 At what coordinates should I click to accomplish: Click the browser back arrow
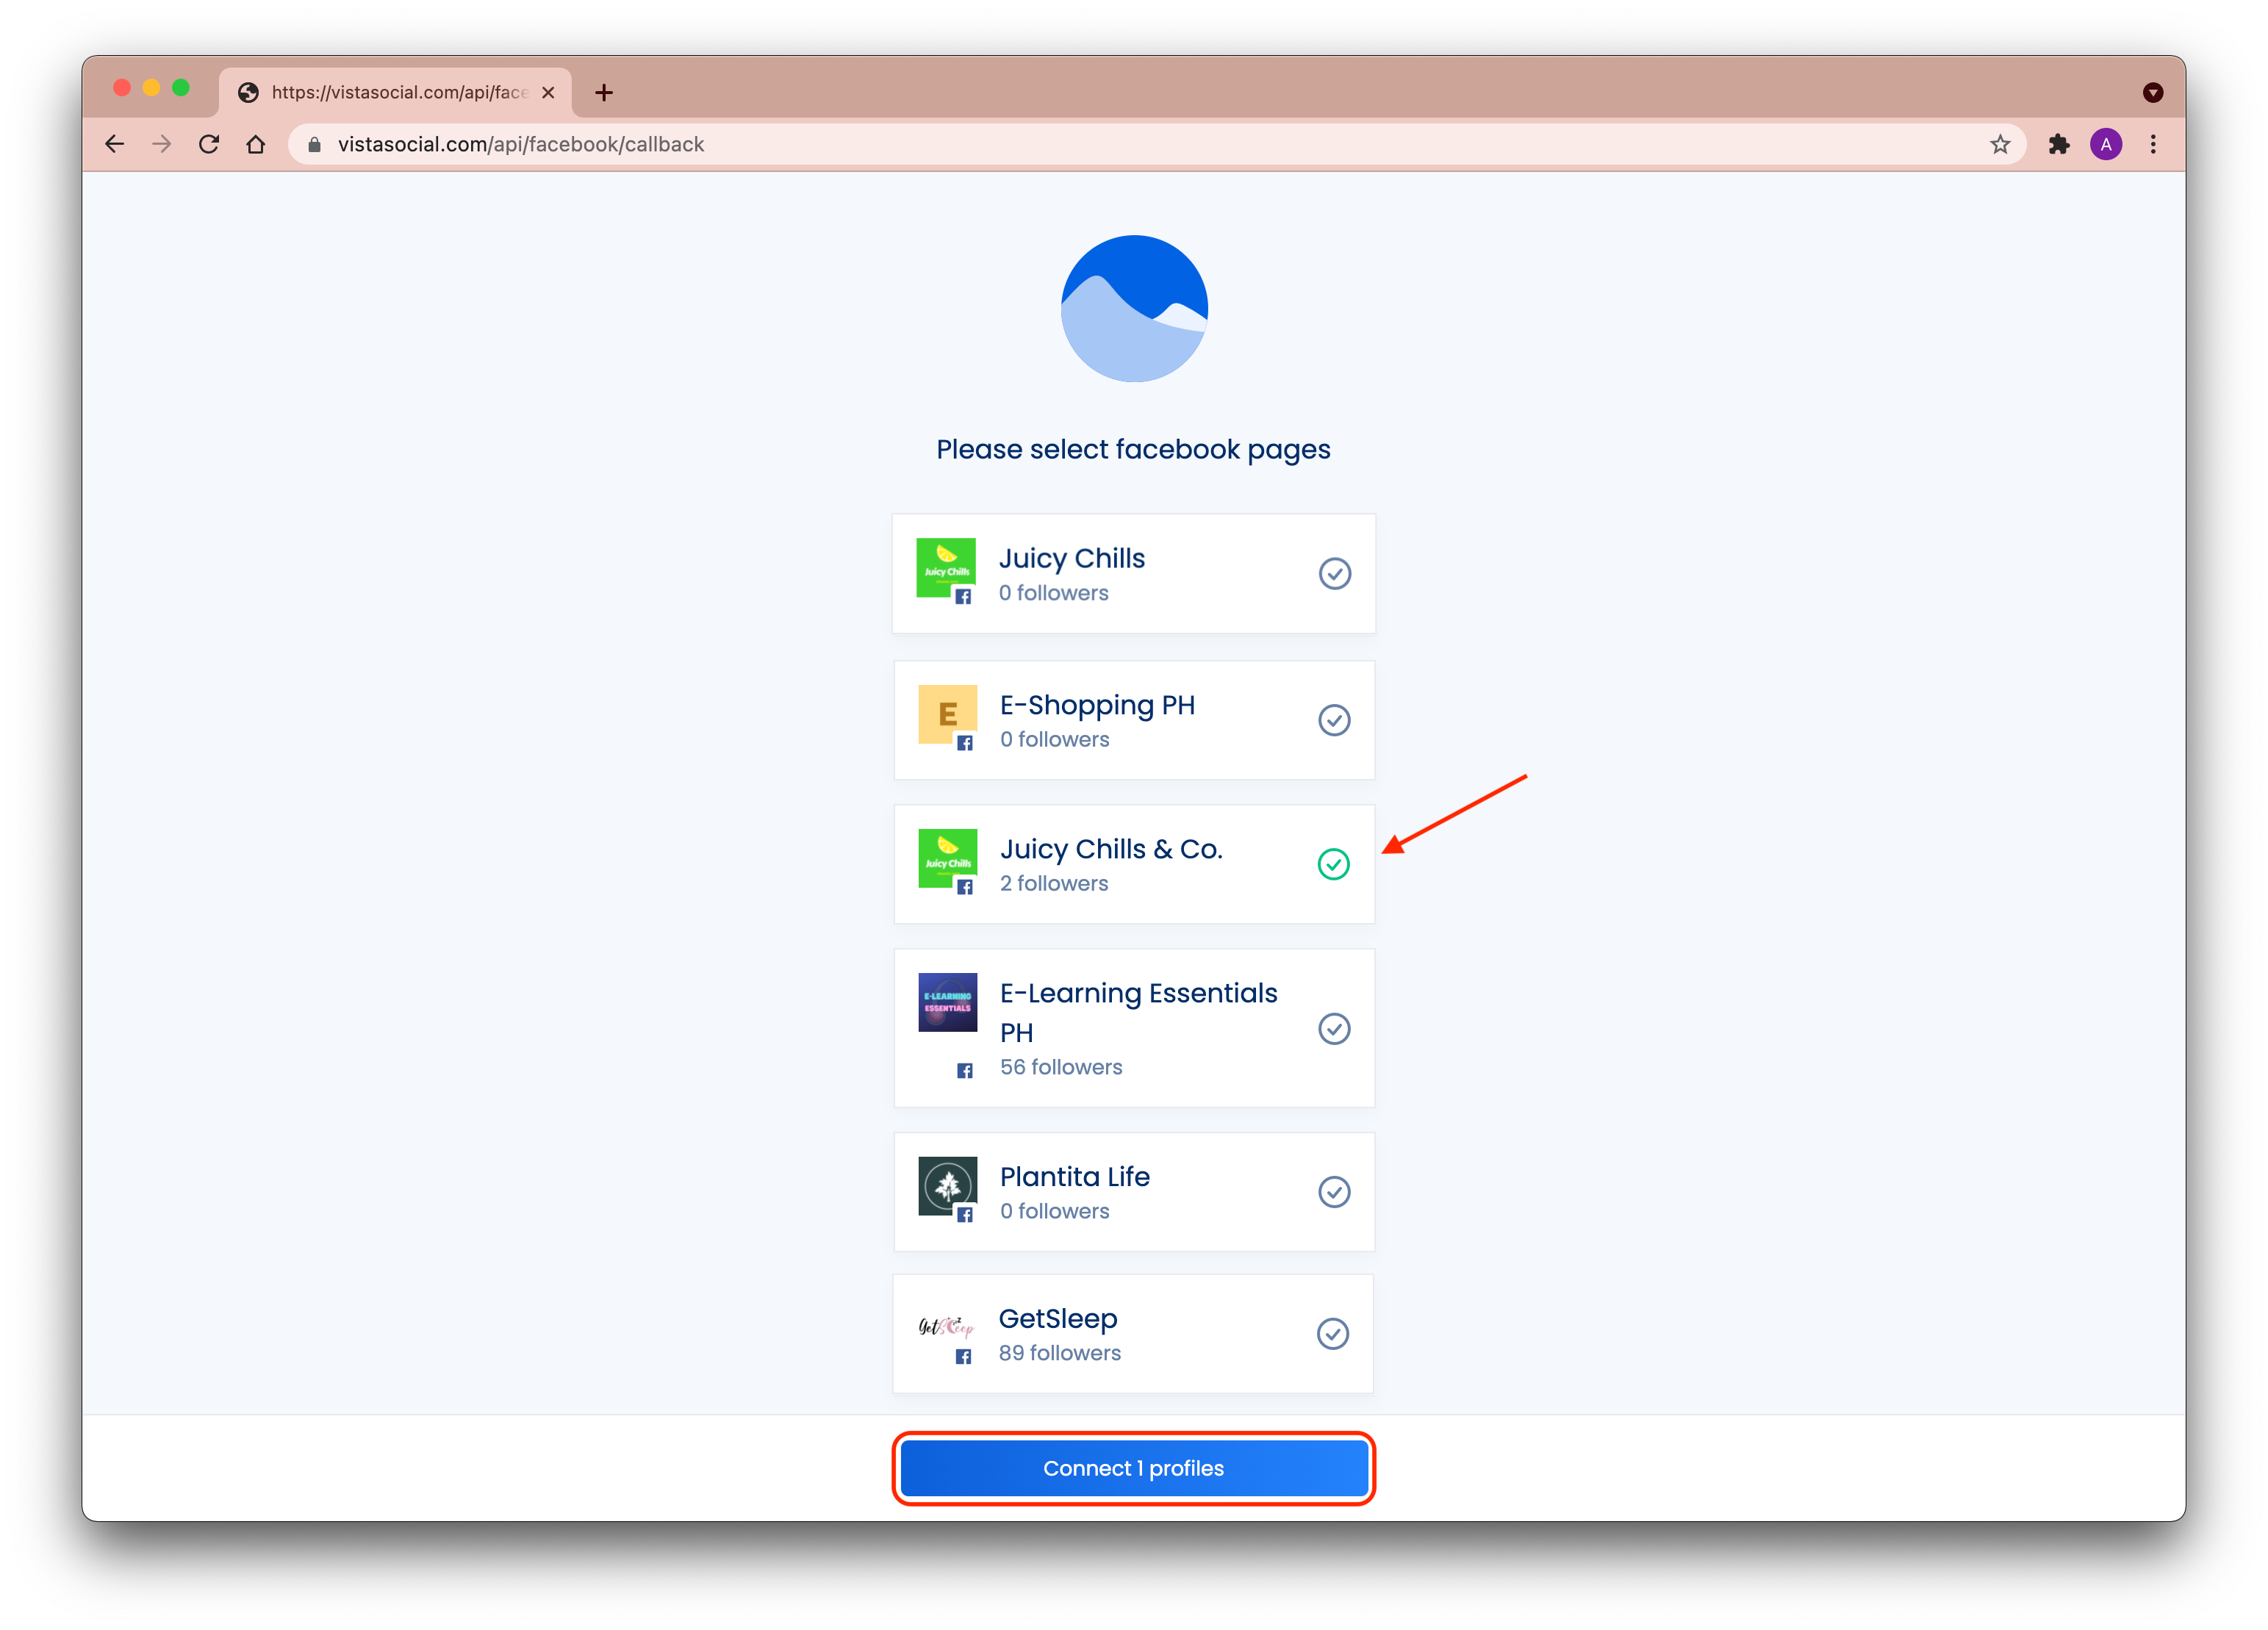[115, 144]
